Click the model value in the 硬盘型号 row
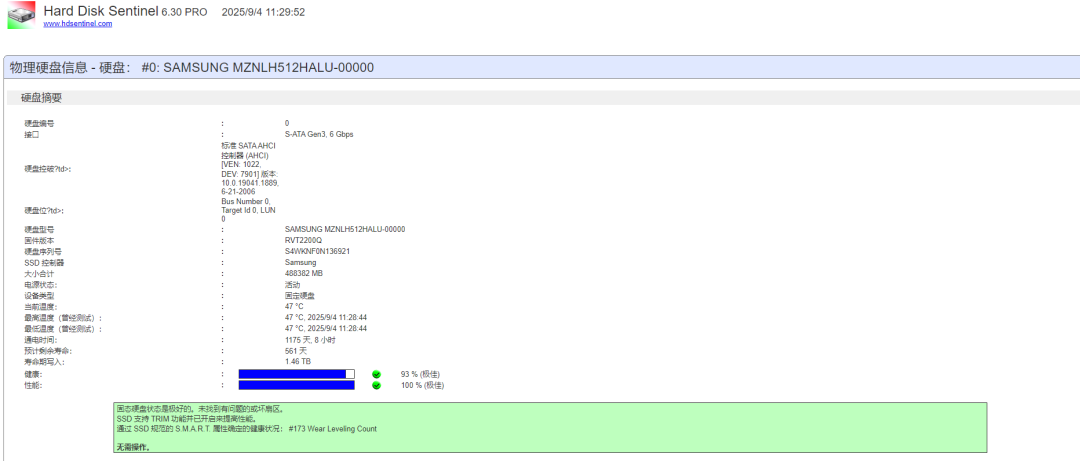The image size is (1080, 461). tap(345, 229)
